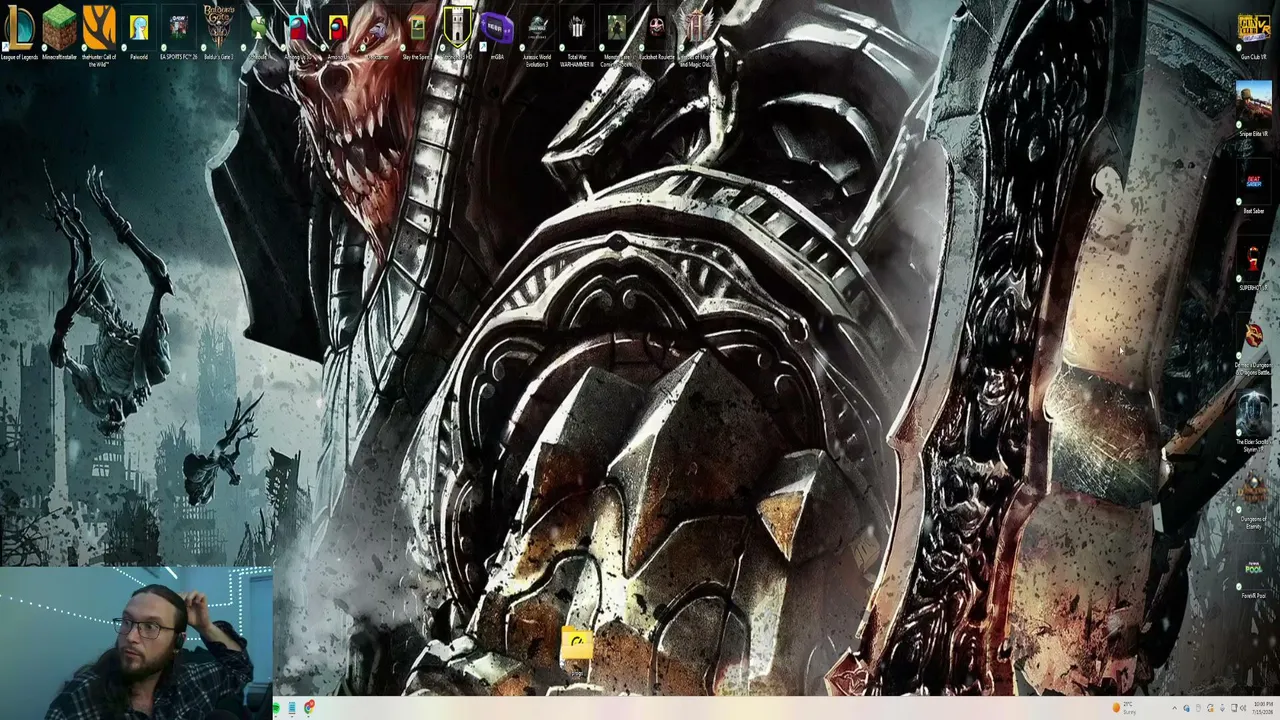Show hidden system tray icons
The image size is (1280, 720).
(x=1174, y=708)
